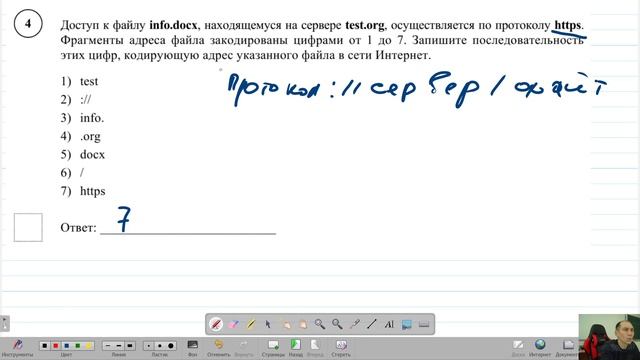Click Вернуть to redo
Screen dimensions: 640x360
(243, 348)
